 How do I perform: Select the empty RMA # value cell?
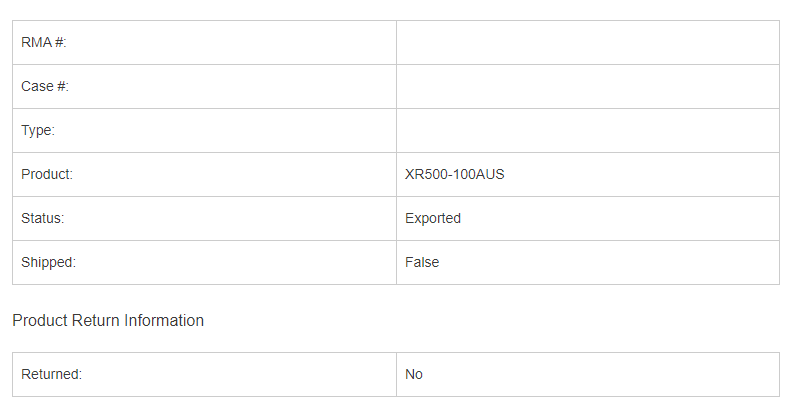[x=587, y=42]
